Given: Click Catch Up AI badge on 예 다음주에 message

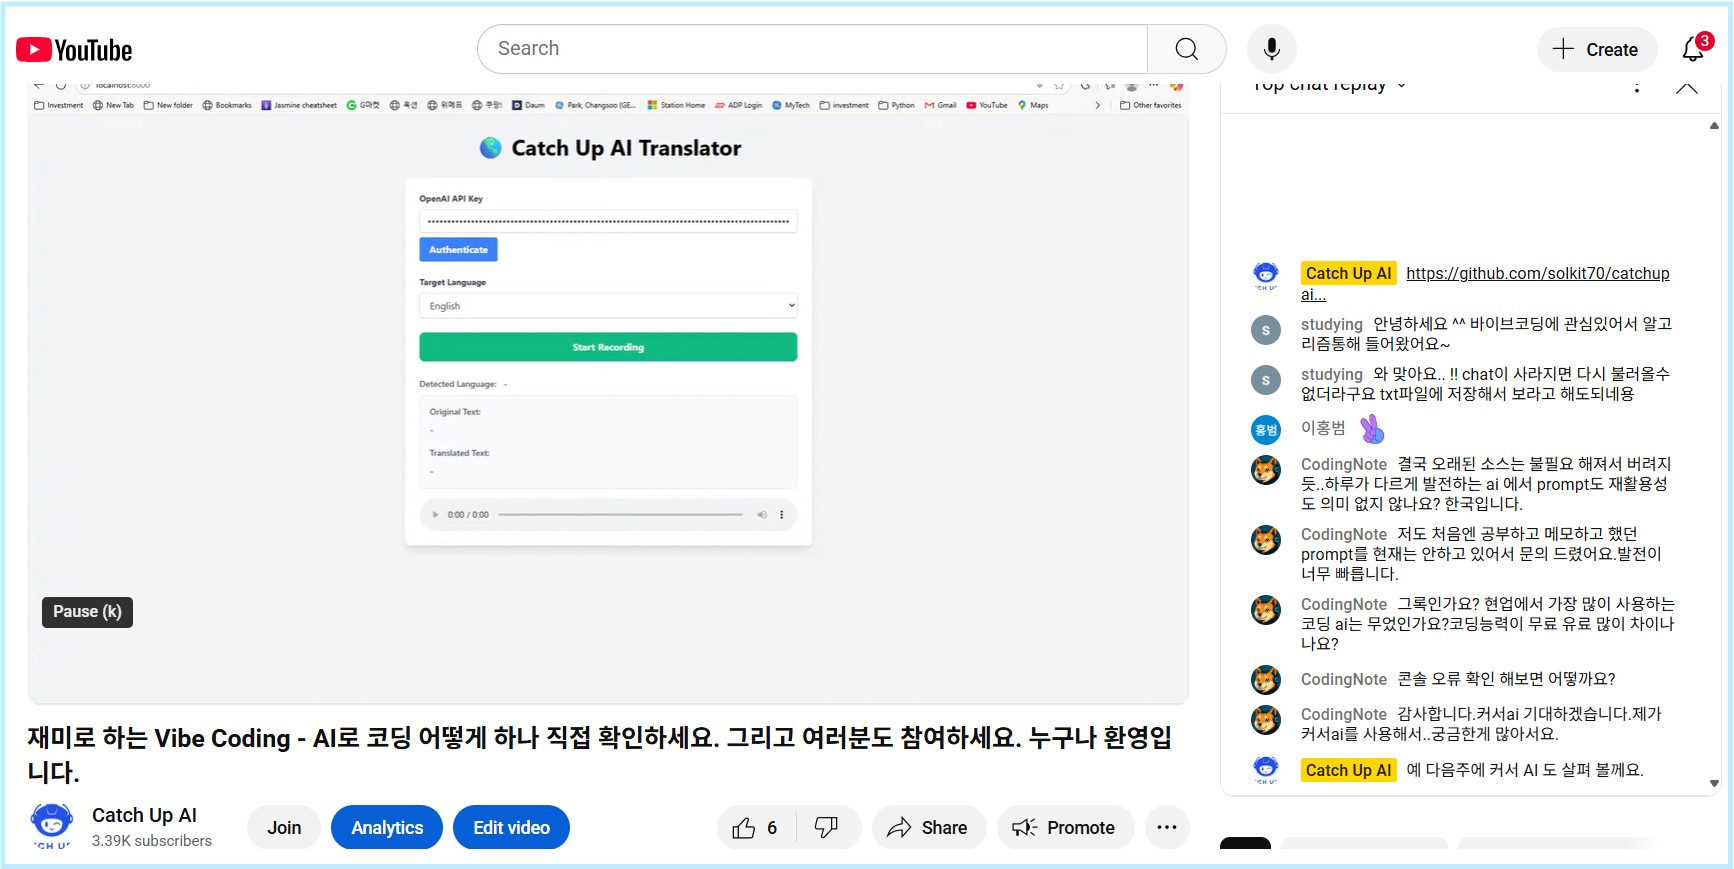Looking at the screenshot, I should (1348, 770).
